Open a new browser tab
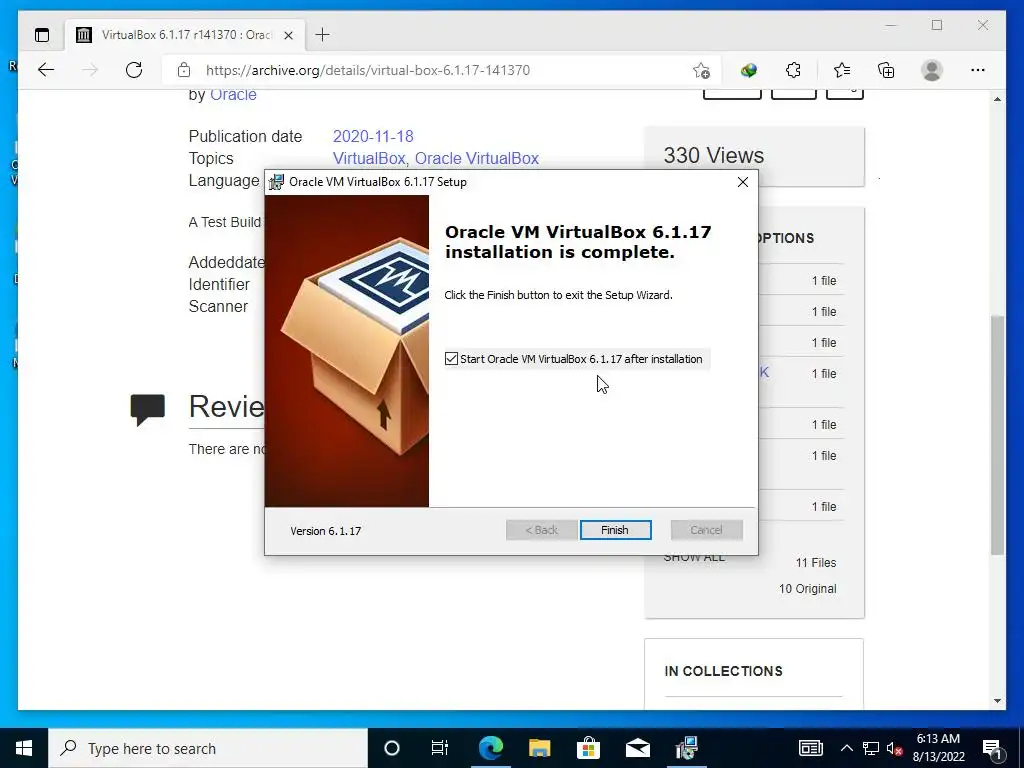 (x=323, y=35)
